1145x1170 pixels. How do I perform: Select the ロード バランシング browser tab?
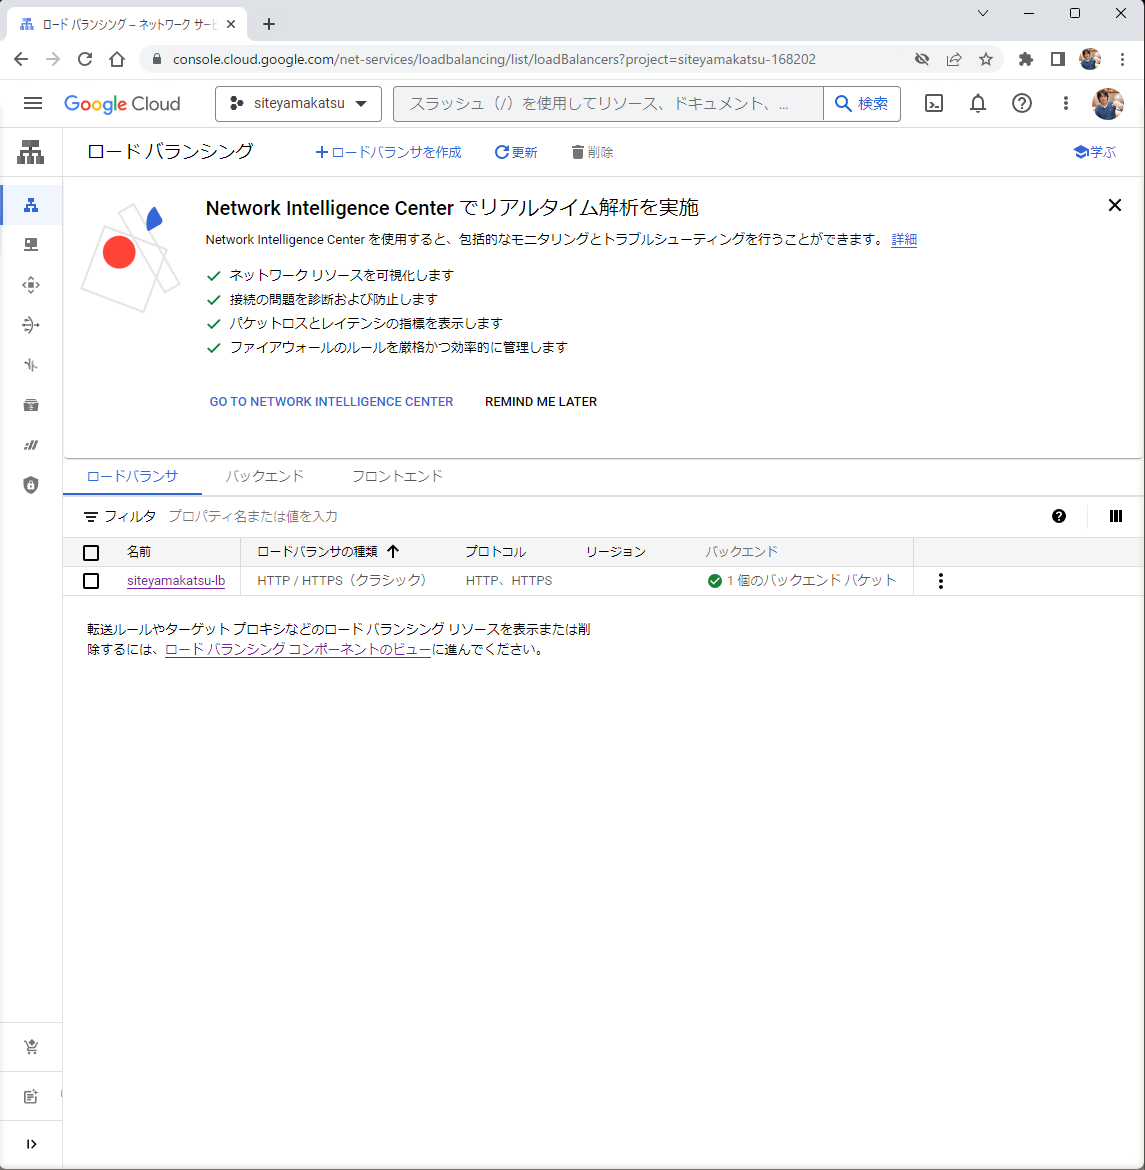(128, 25)
